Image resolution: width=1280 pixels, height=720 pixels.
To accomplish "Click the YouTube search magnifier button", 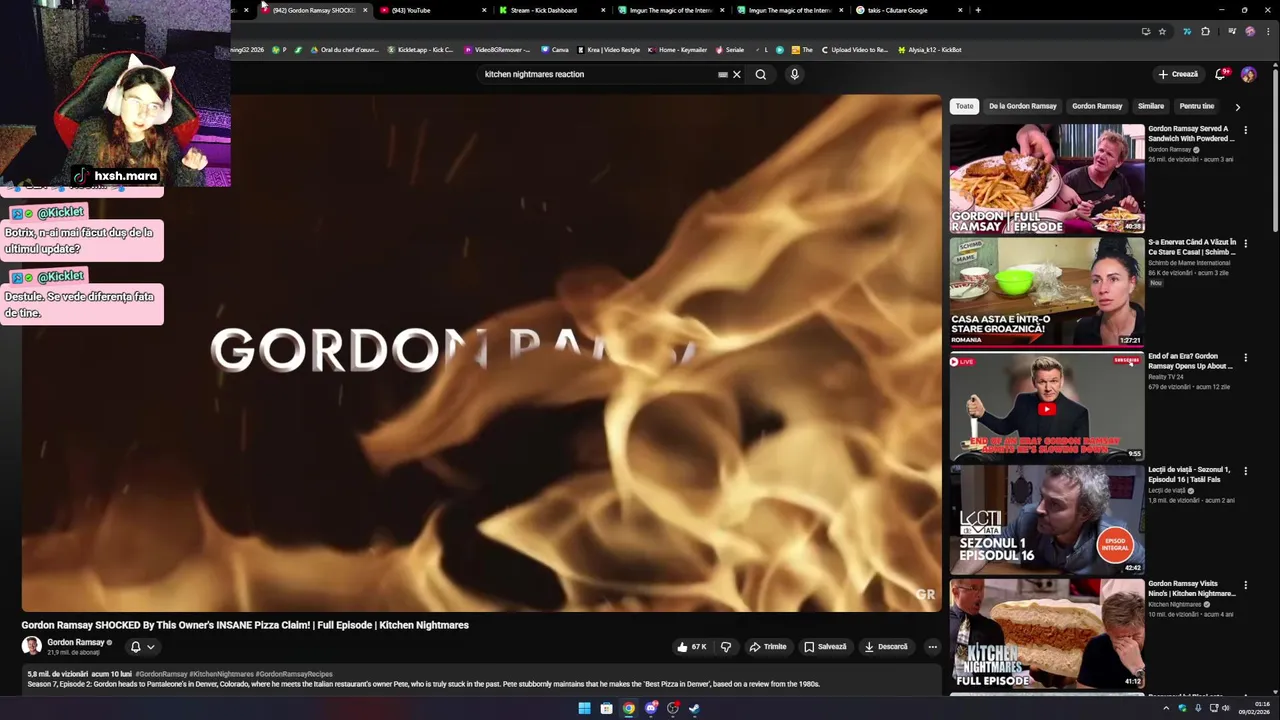I will click(761, 74).
